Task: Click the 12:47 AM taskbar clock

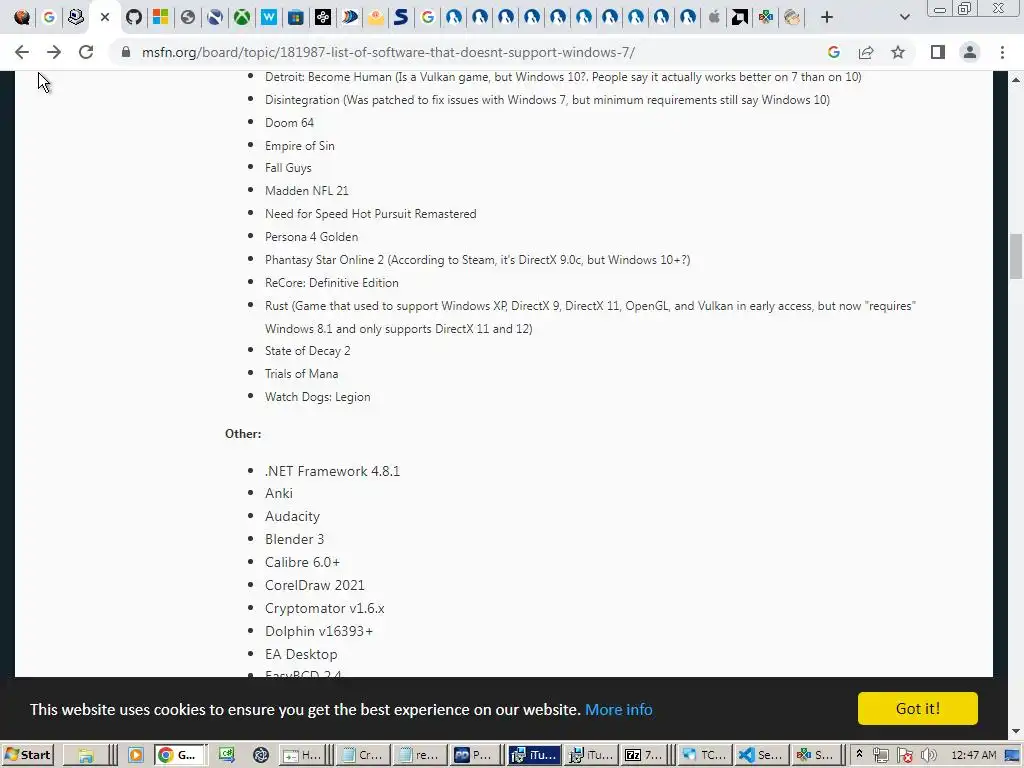Action: tap(974, 755)
